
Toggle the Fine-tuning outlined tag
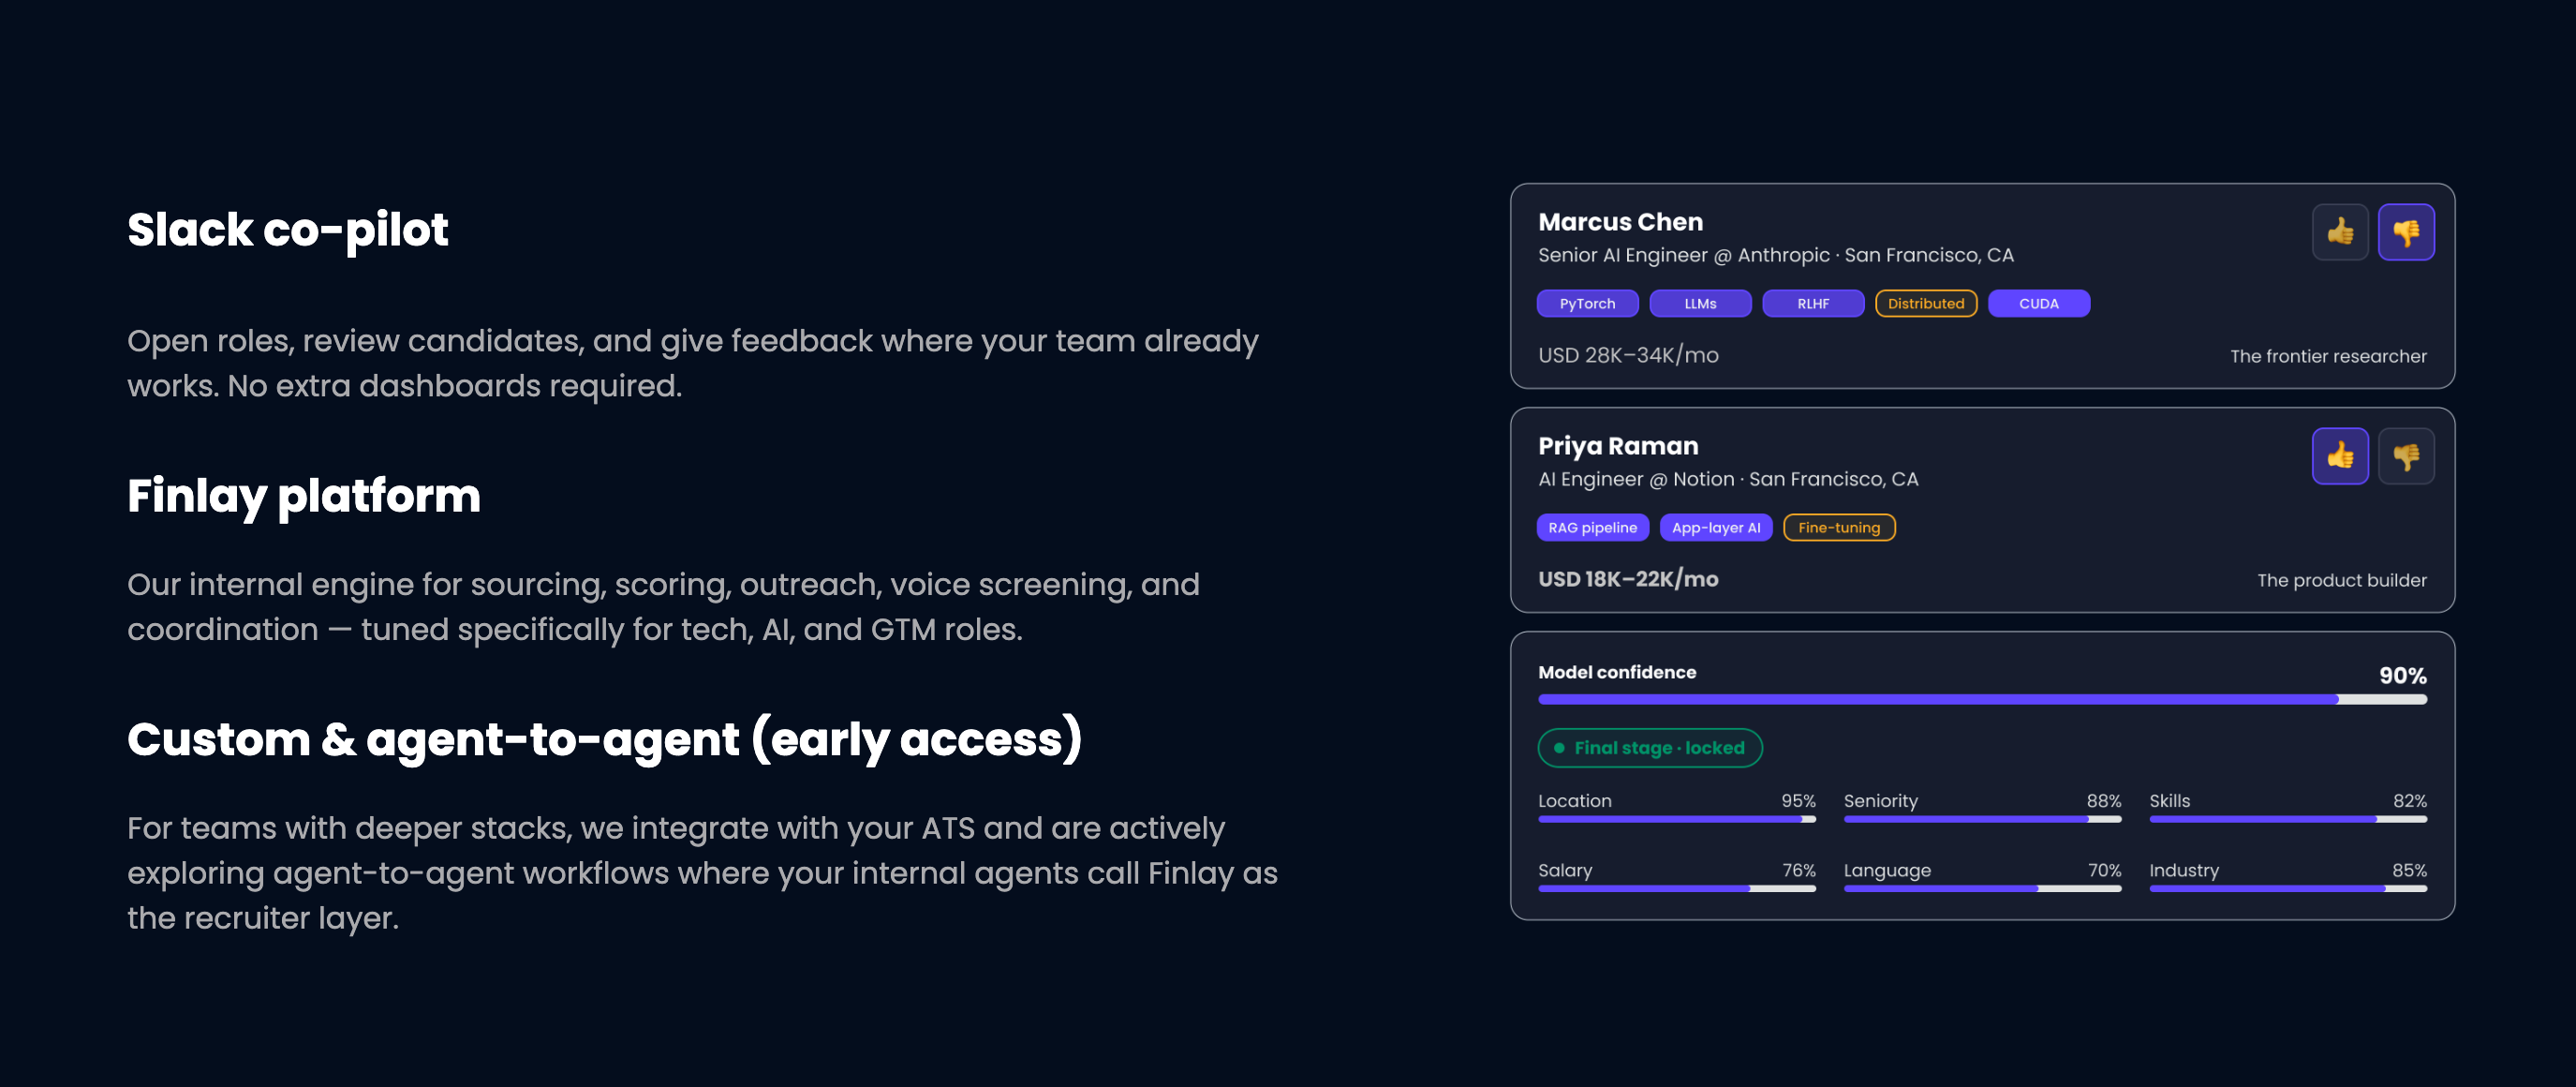(x=1839, y=527)
